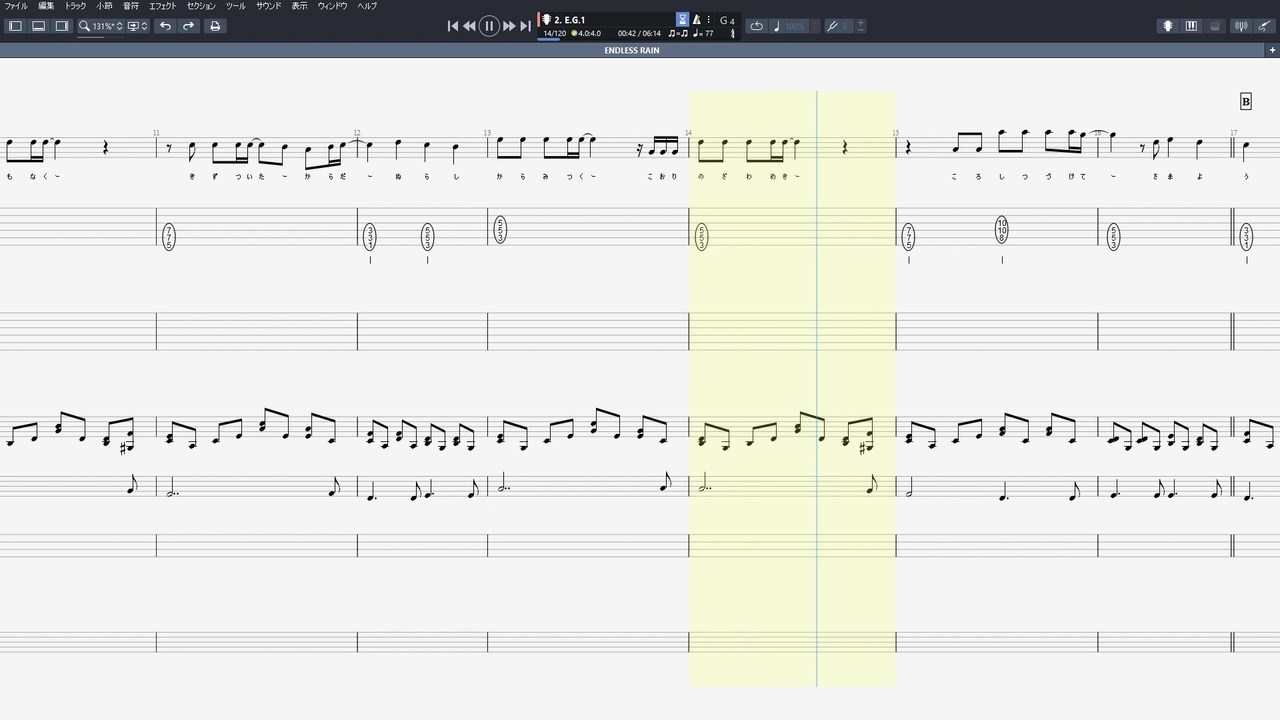Click the 00:42 / 06:14 time display

(639, 33)
